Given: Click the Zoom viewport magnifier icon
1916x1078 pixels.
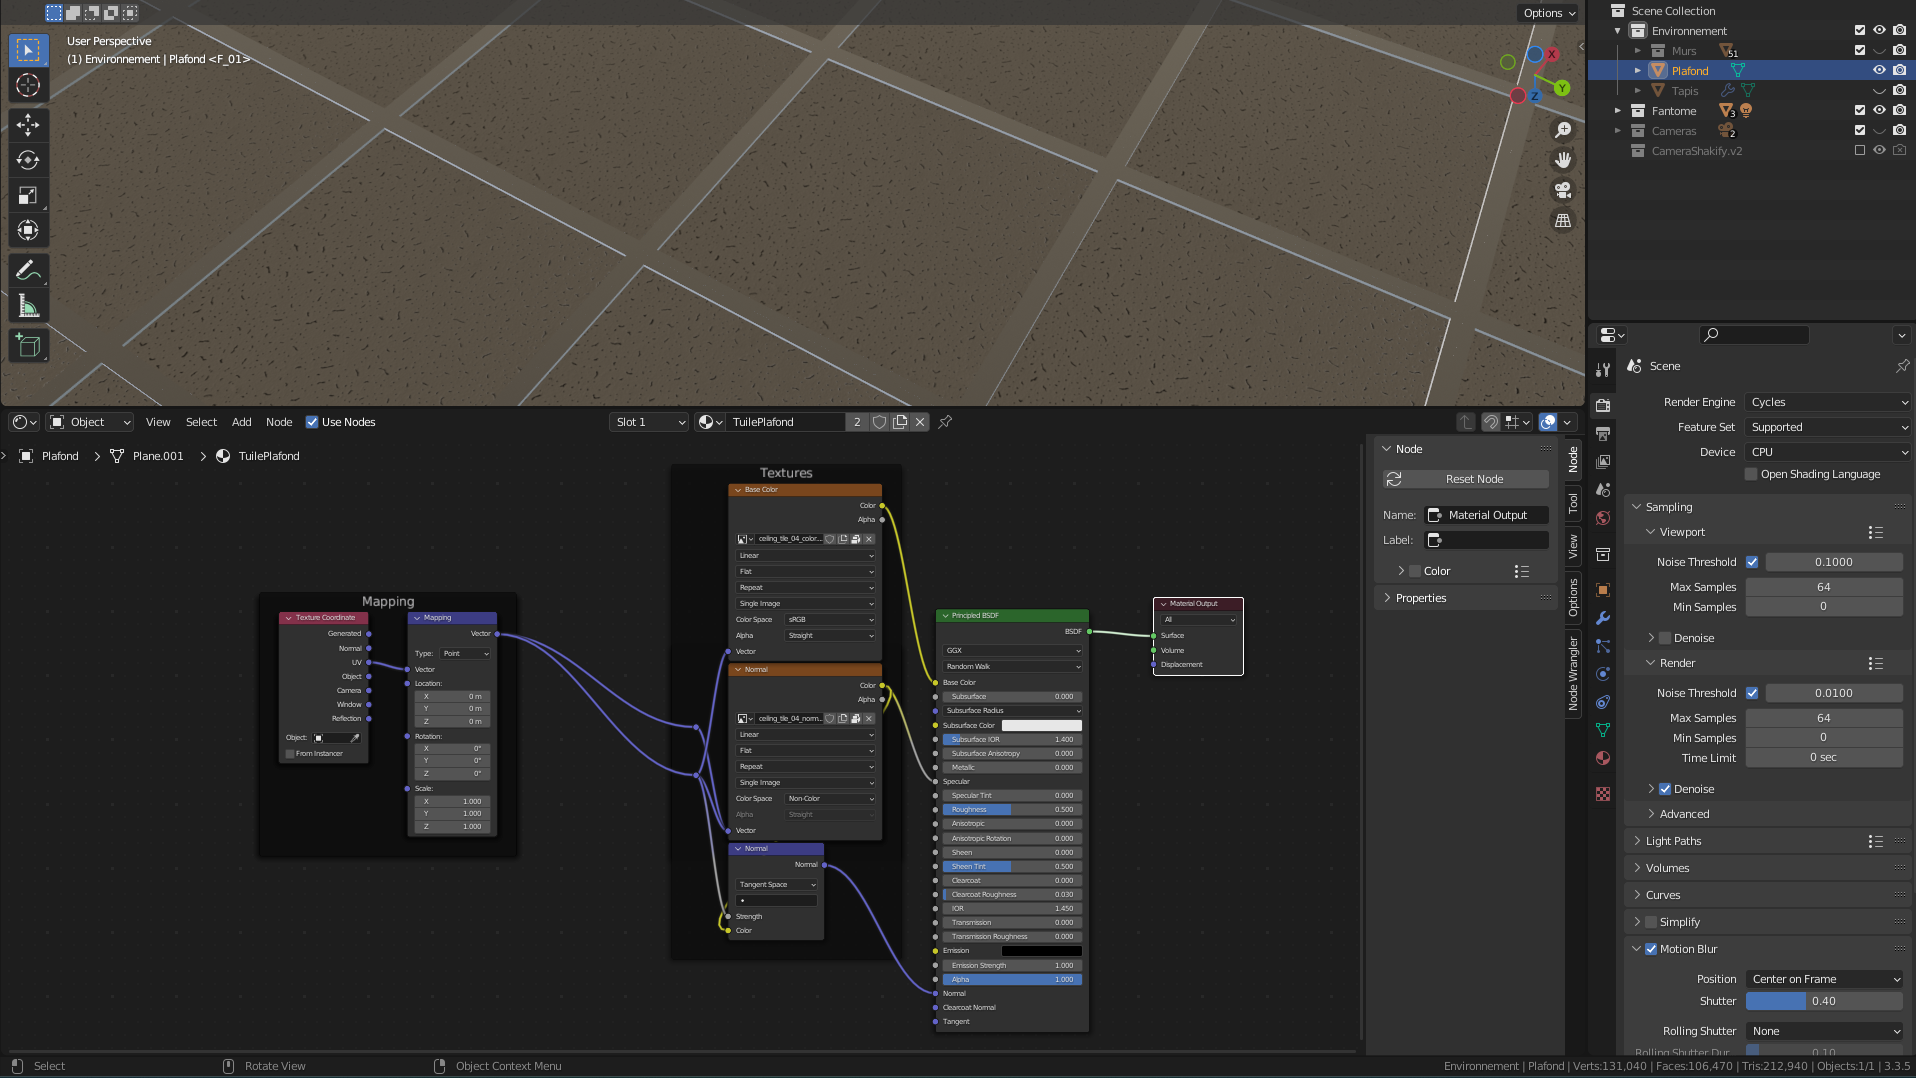Looking at the screenshot, I should 1563,130.
